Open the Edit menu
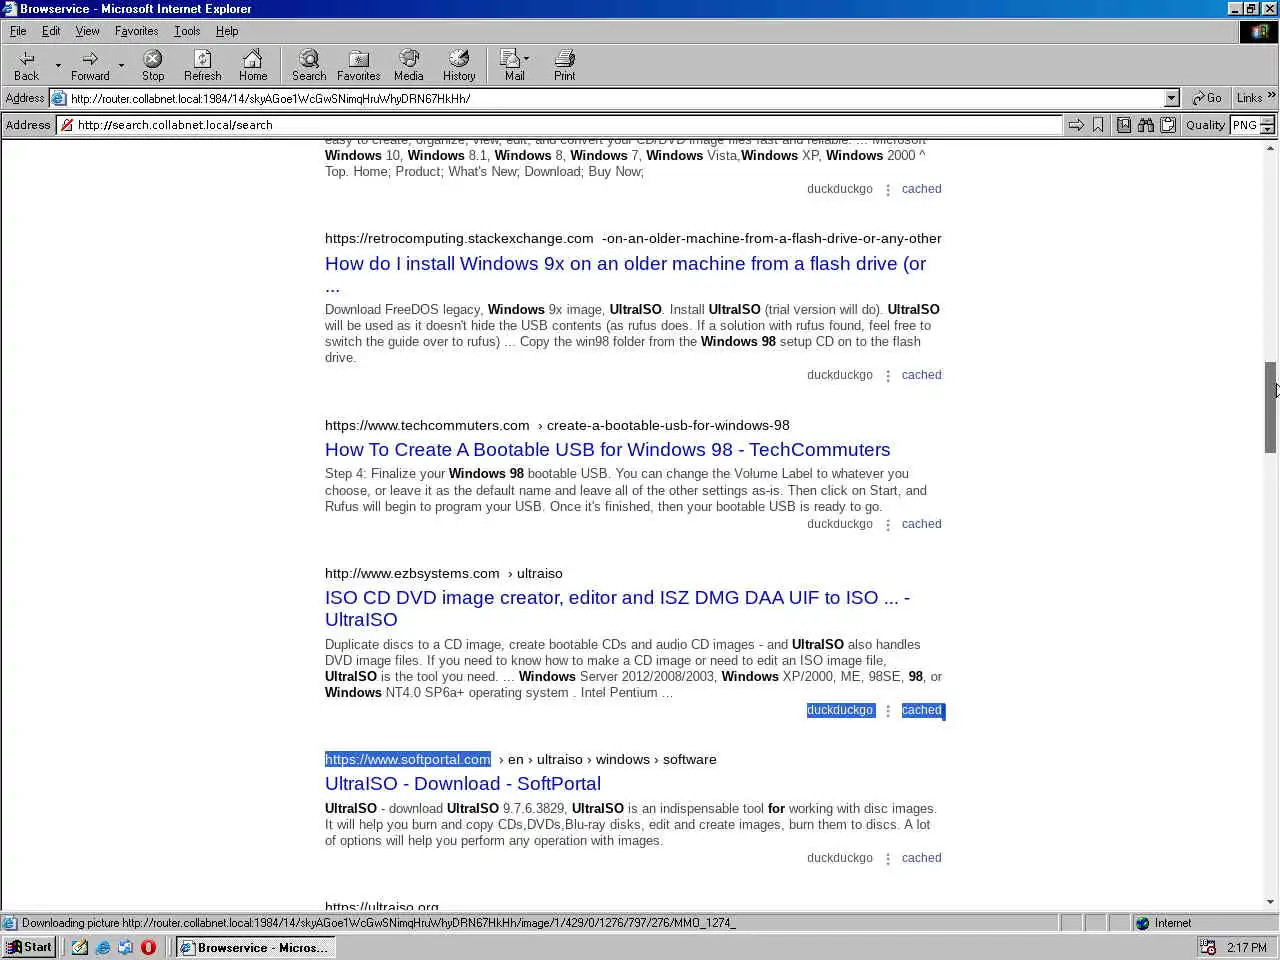 tap(51, 31)
